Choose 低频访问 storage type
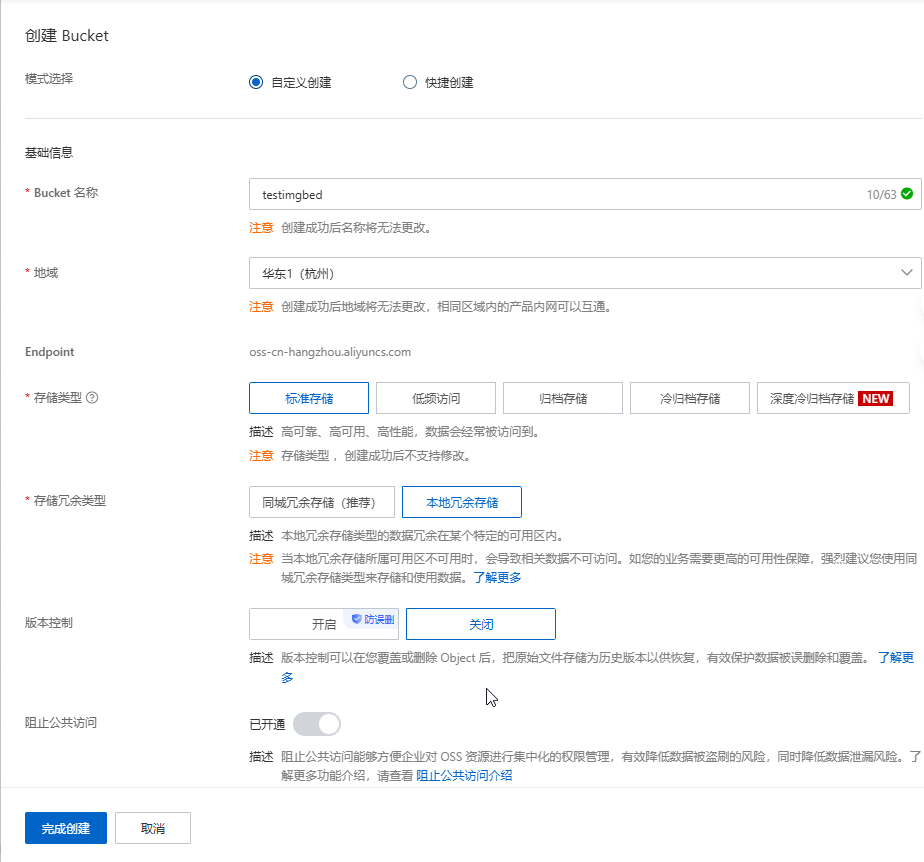The height and width of the screenshot is (862, 924). 436,398
